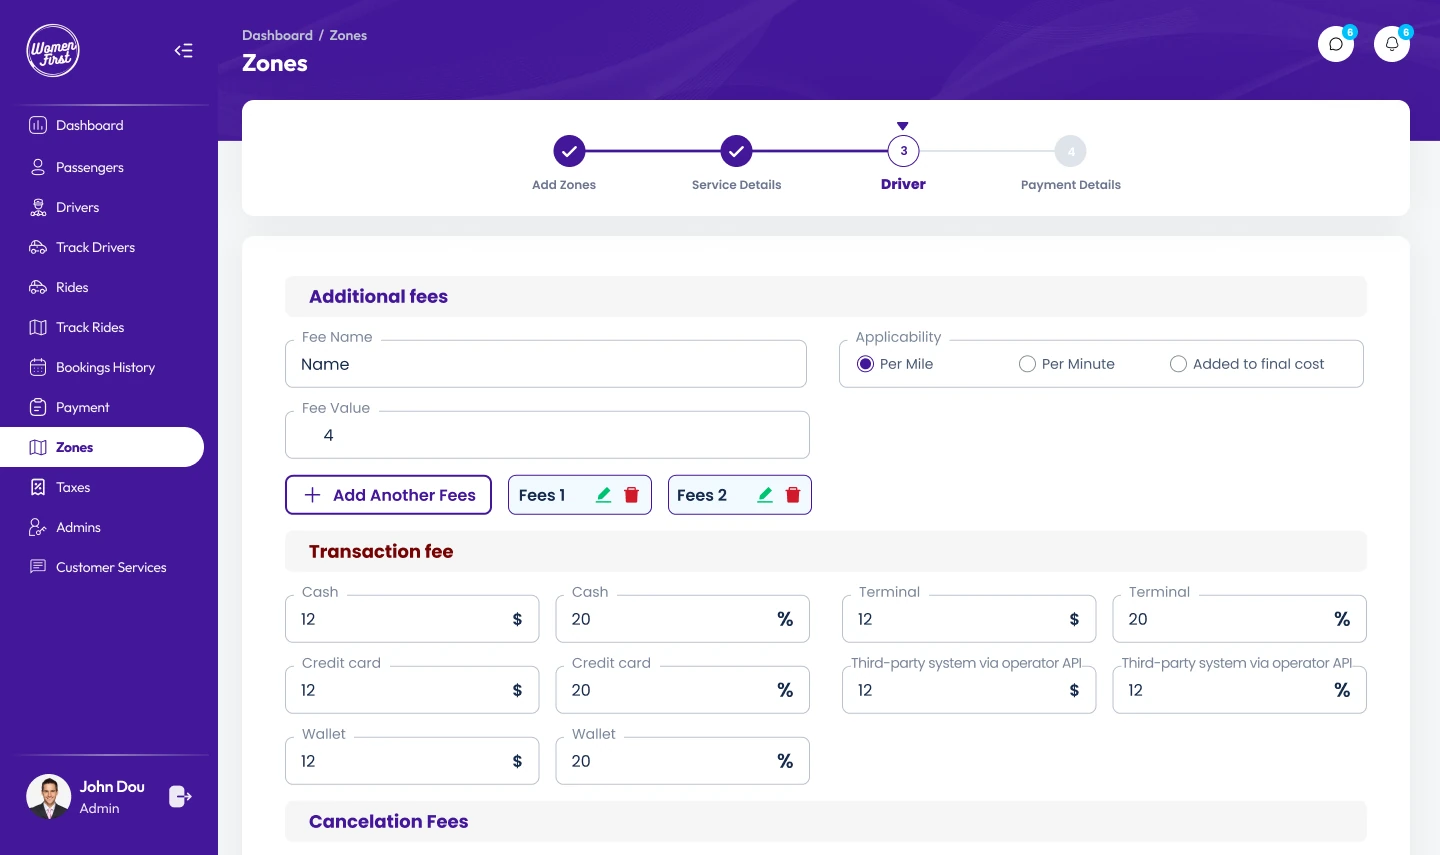Viewport: 1440px width, 855px height.
Task: Click the Cancelation Fees heading
Action: pyautogui.click(x=389, y=821)
